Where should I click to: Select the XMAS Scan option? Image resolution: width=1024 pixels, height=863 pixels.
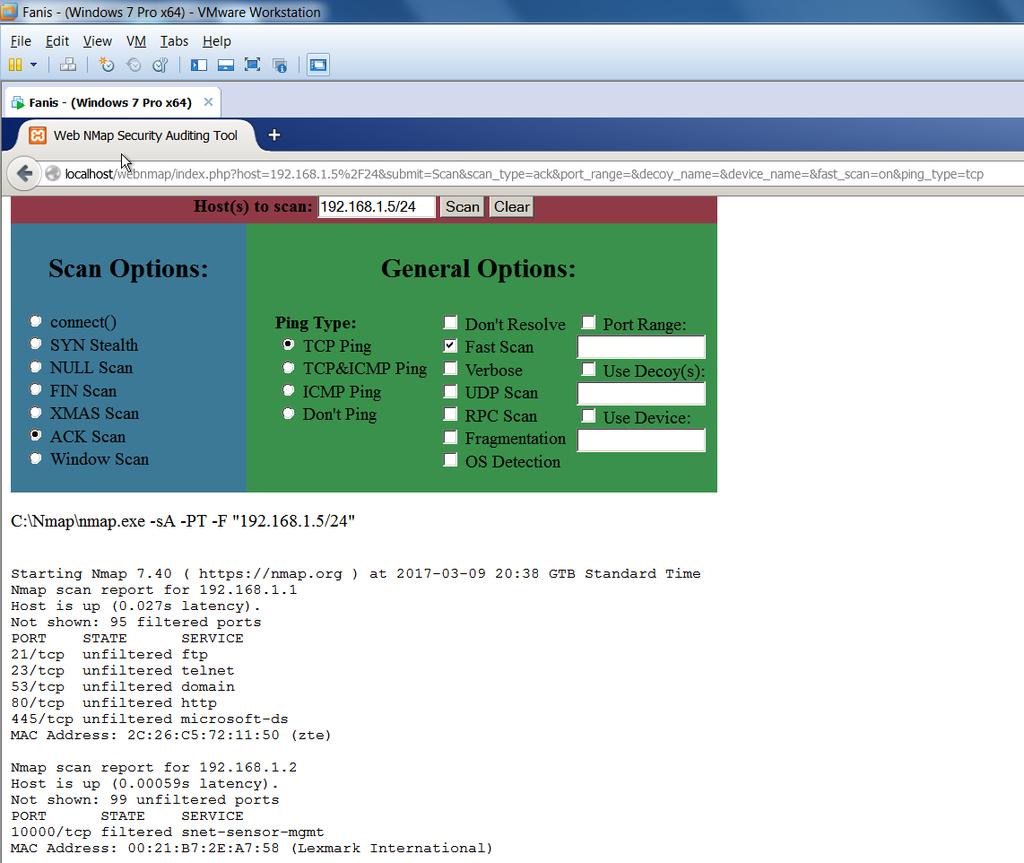coord(36,412)
